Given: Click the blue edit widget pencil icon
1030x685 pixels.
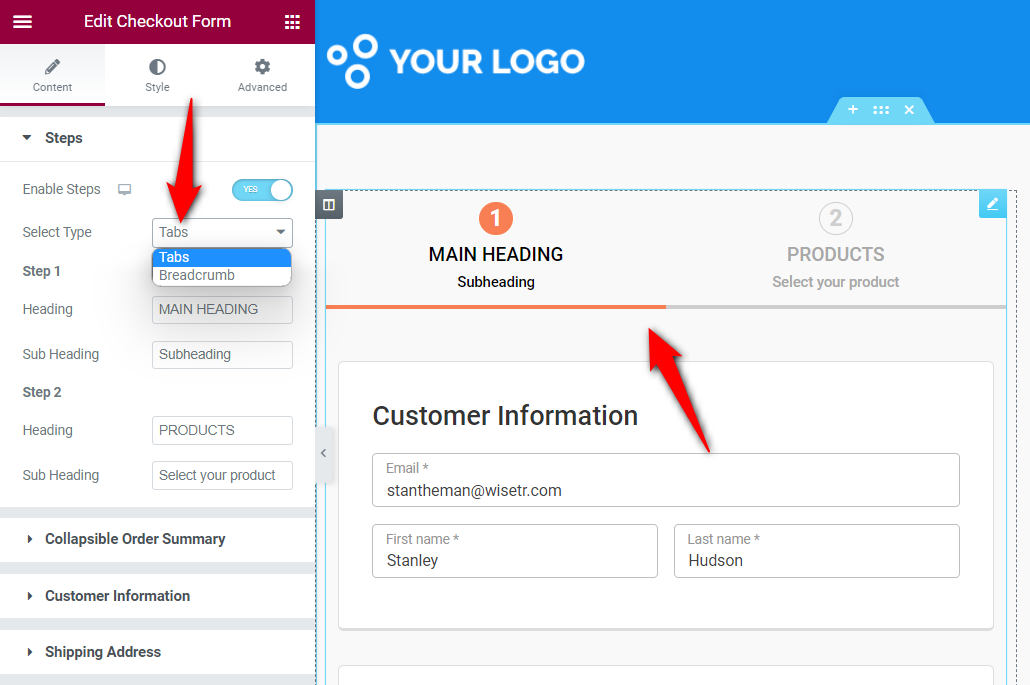Looking at the screenshot, I should click(x=993, y=204).
